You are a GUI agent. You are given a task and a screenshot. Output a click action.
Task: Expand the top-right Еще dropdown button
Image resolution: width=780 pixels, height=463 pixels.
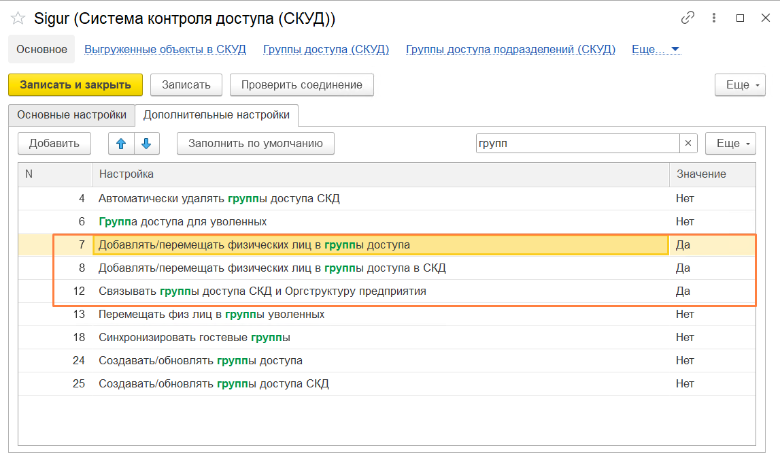point(740,85)
